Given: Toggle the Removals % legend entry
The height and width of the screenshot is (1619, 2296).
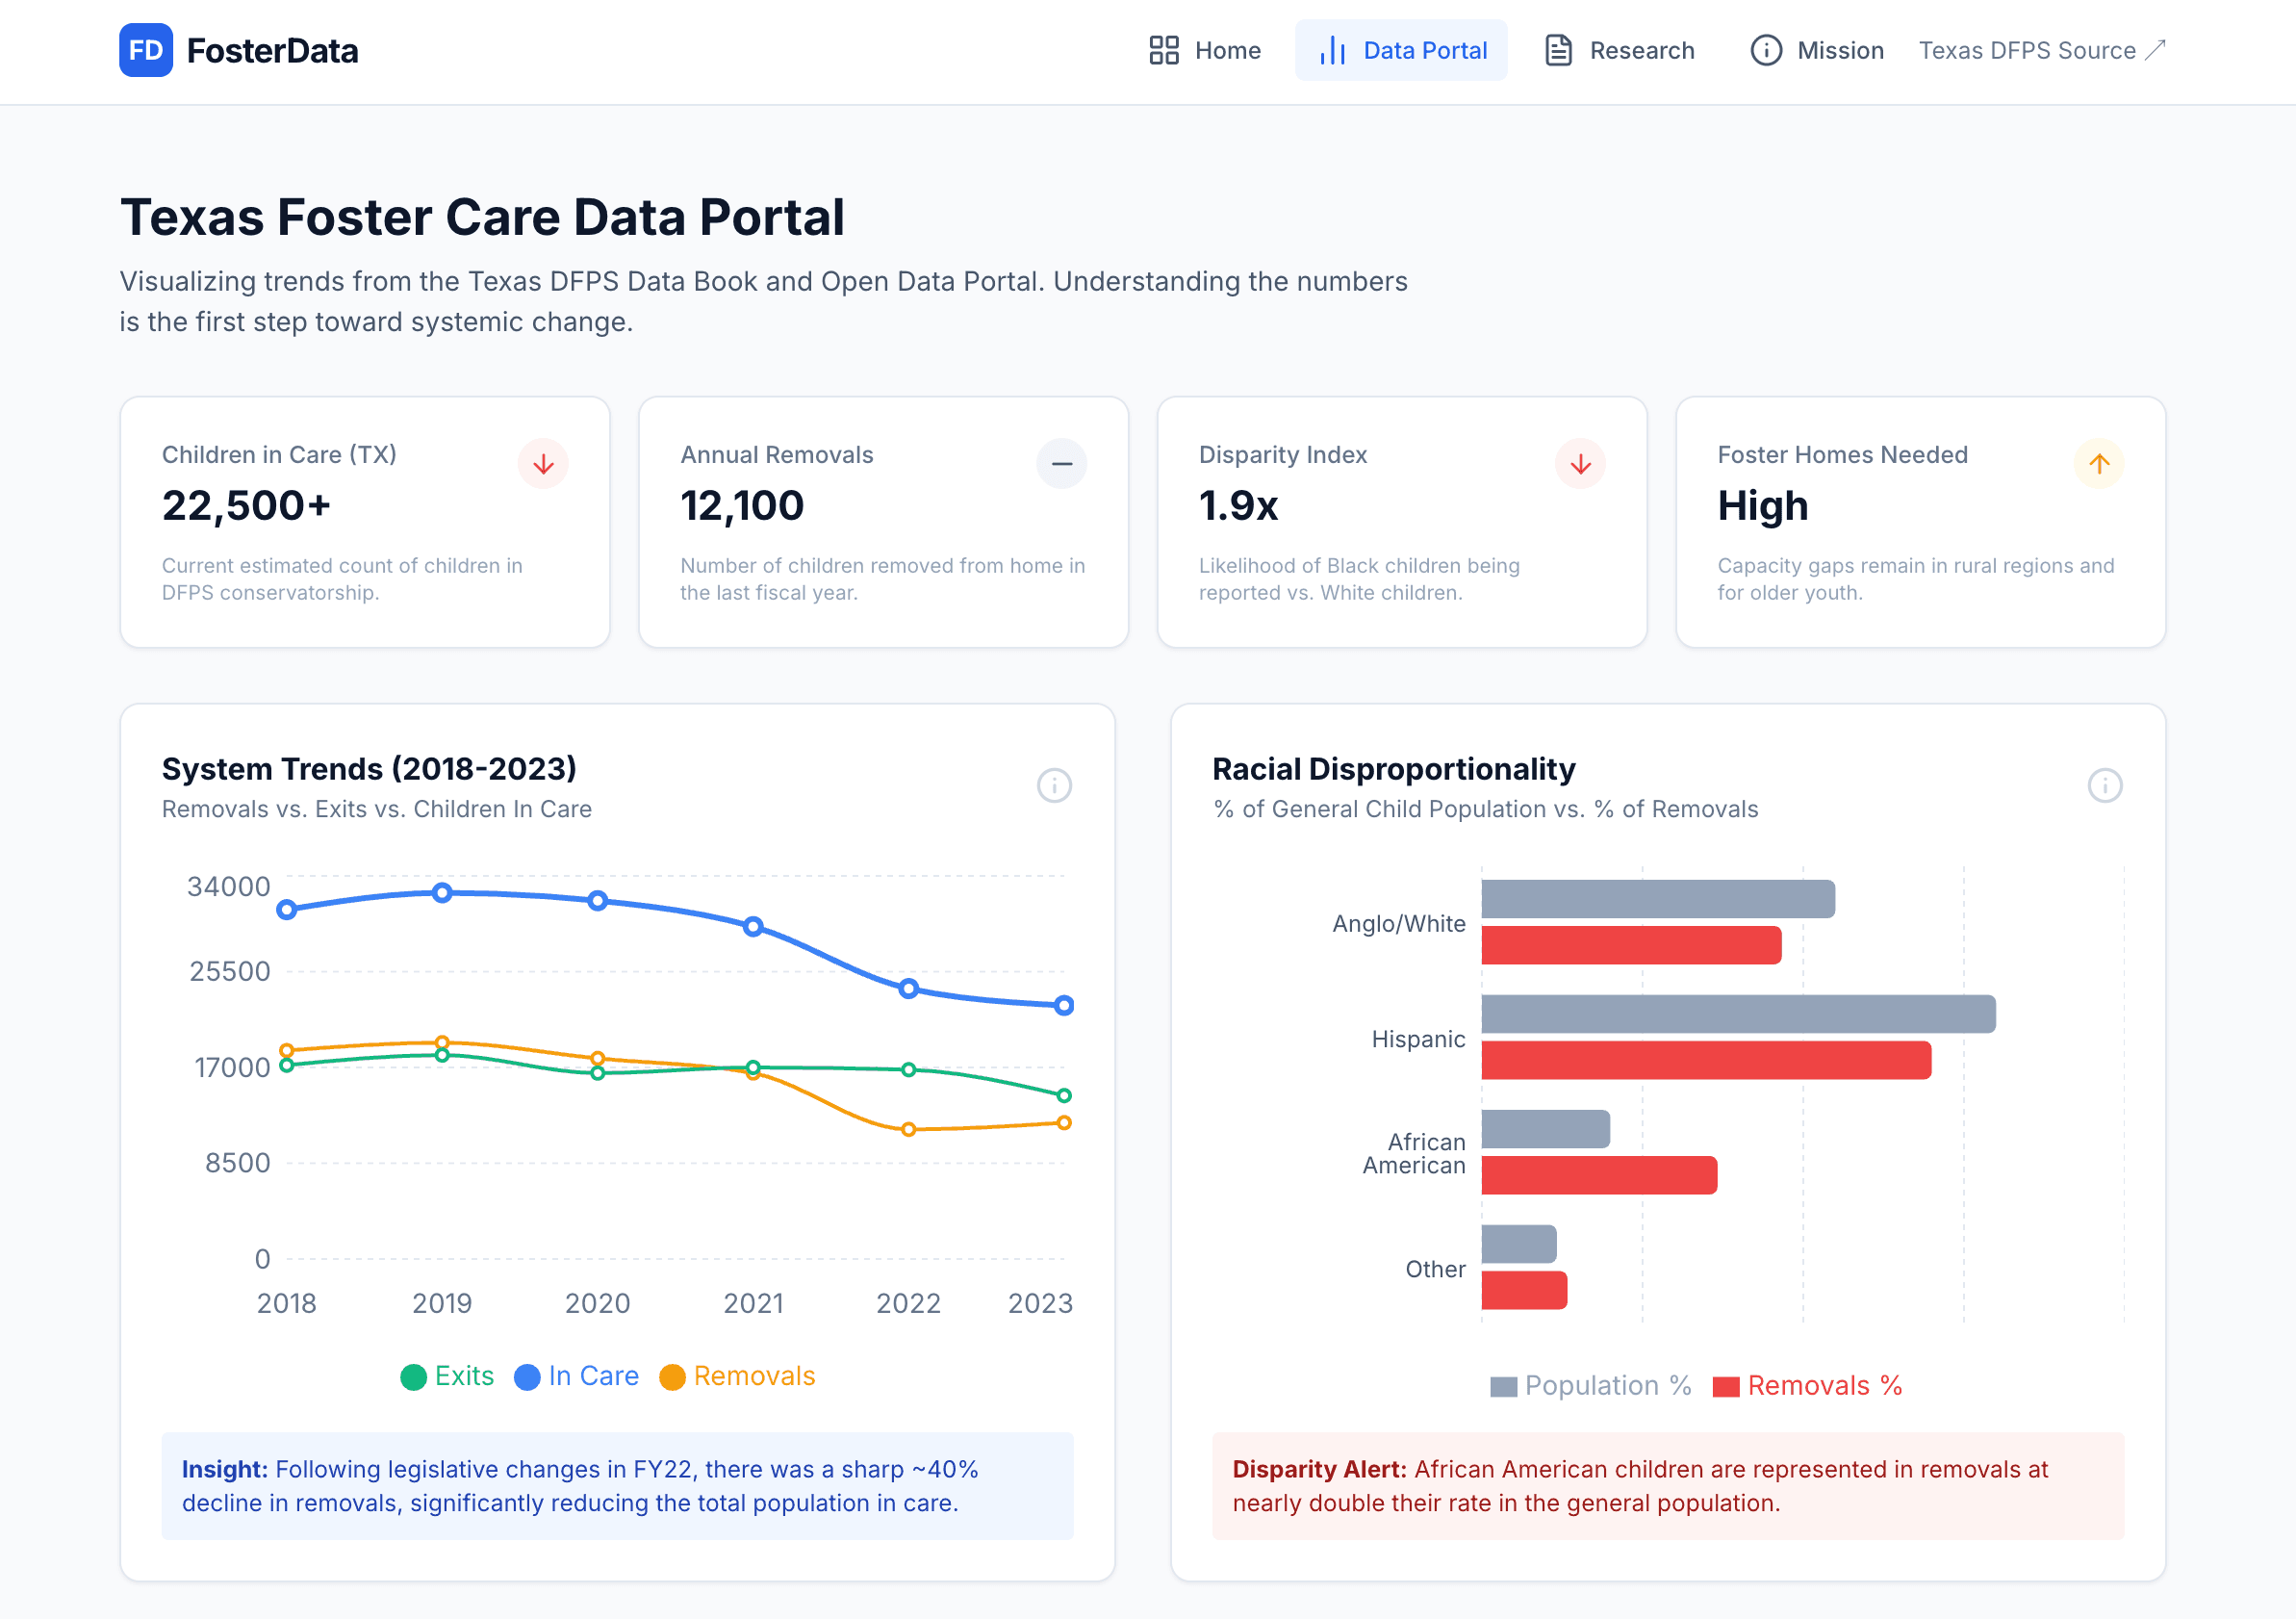Looking at the screenshot, I should [1807, 1385].
